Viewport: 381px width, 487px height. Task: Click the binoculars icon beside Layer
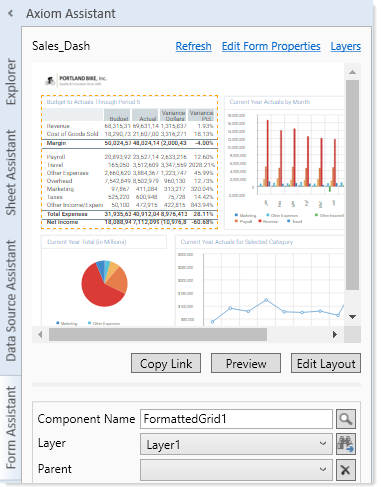346,444
